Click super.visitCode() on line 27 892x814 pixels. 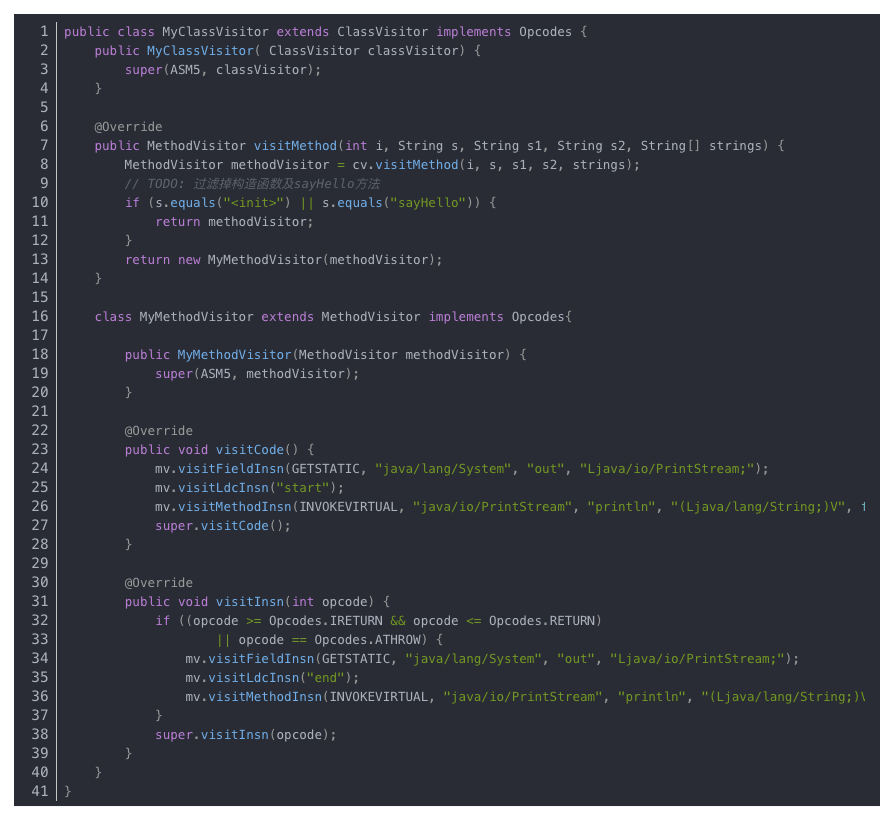[x=219, y=526]
